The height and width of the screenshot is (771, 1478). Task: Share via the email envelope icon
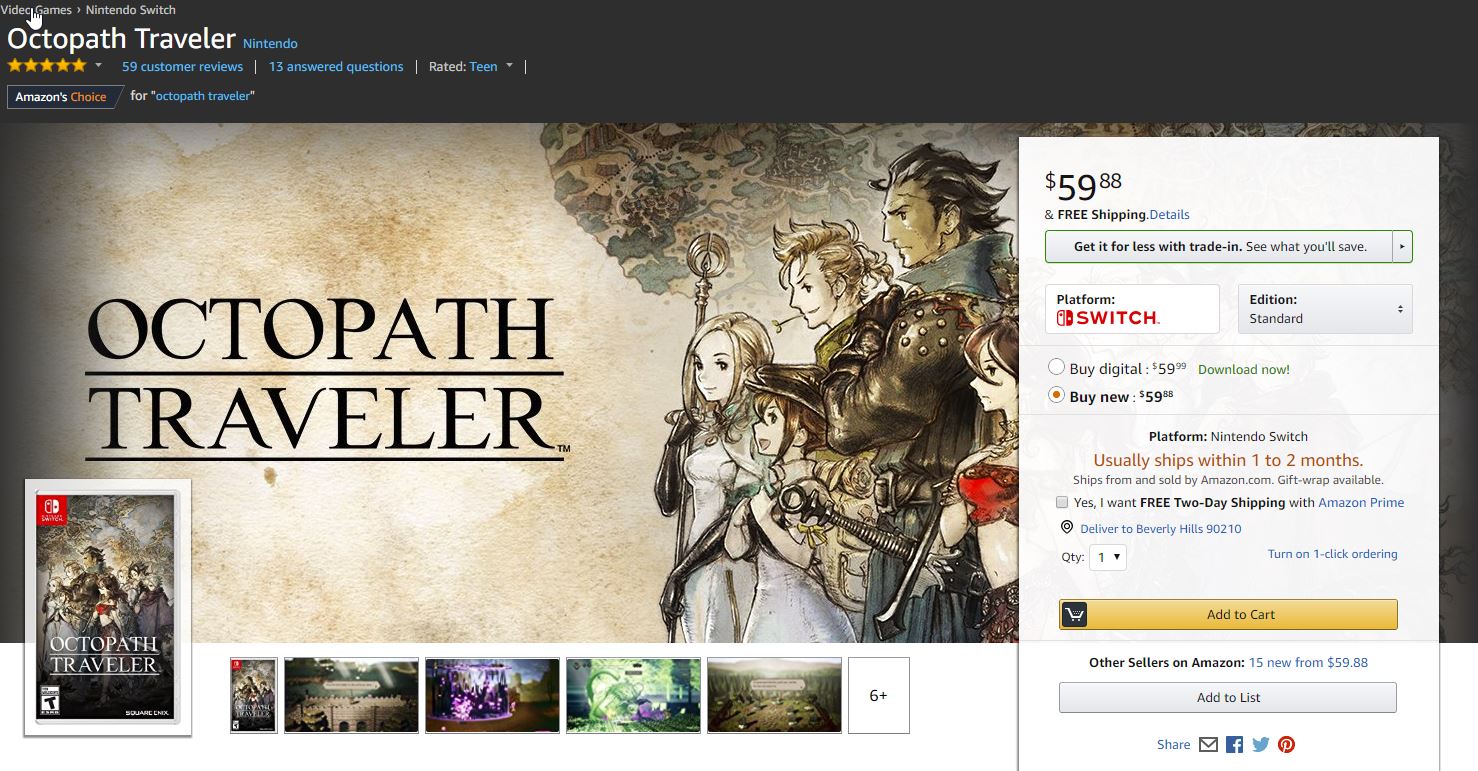pyautogui.click(x=1208, y=745)
